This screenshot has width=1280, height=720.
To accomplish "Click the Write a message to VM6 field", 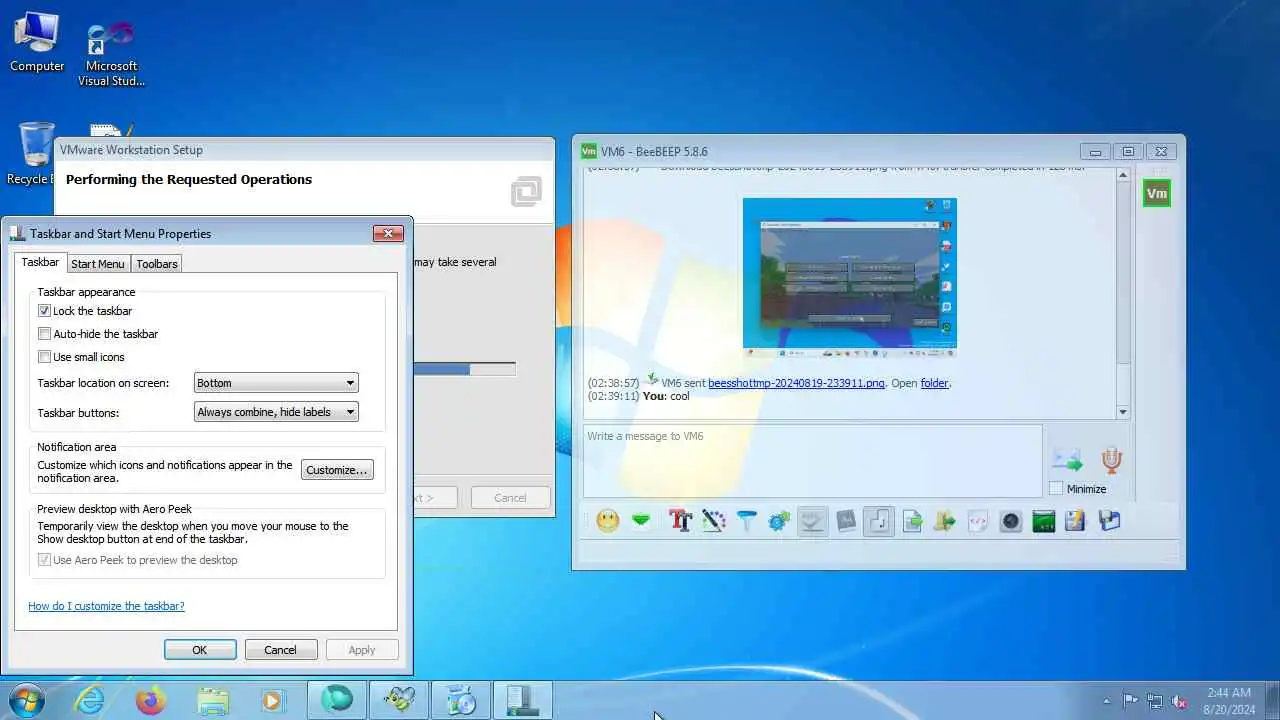I will pyautogui.click(x=813, y=461).
